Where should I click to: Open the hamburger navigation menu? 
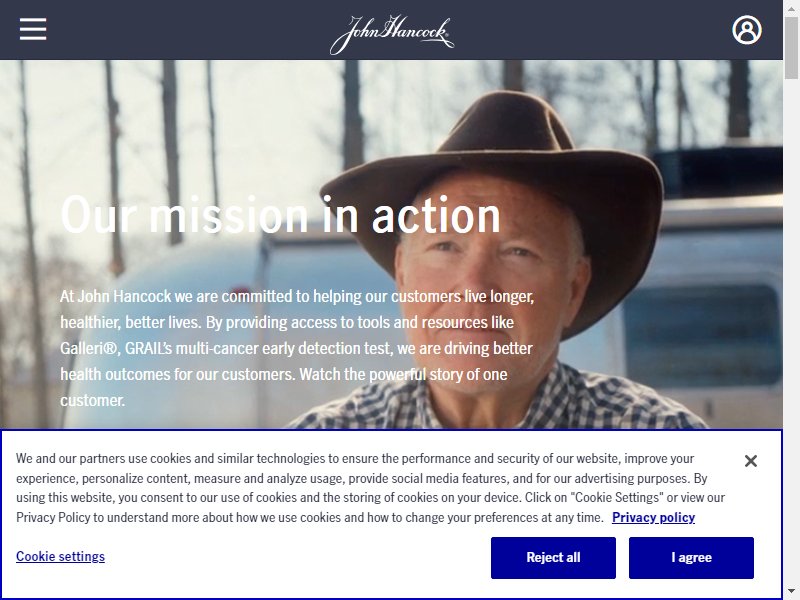click(33, 29)
